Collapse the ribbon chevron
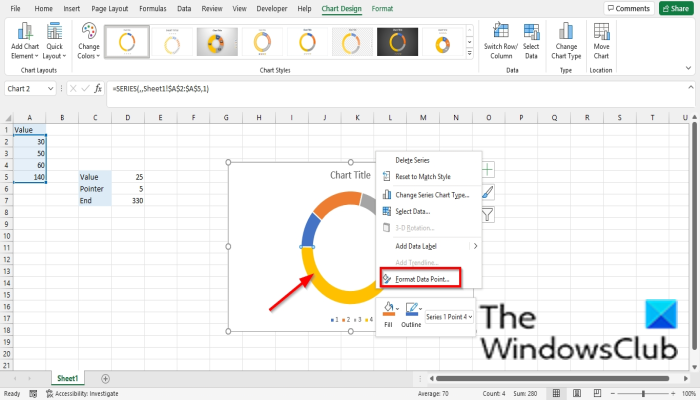 click(x=688, y=68)
